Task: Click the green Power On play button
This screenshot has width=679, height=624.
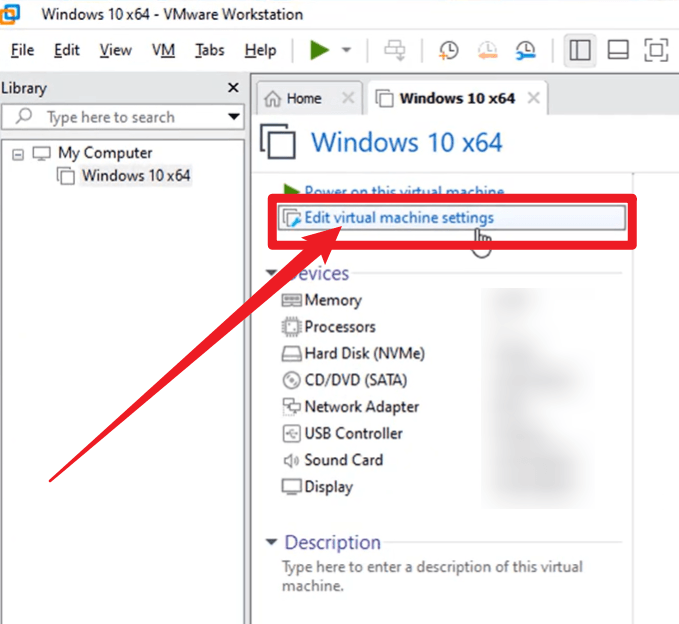Action: (x=320, y=50)
